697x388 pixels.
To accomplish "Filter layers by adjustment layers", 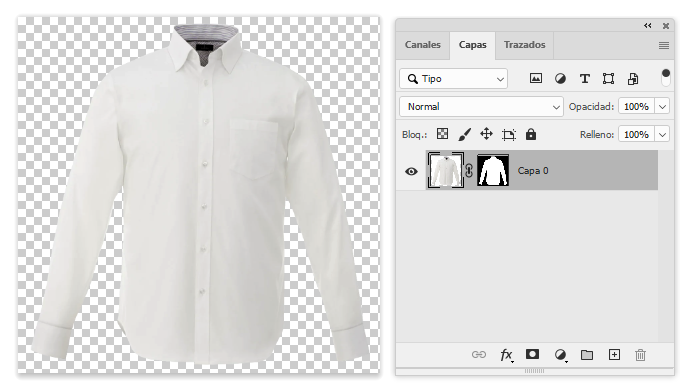I will [x=560, y=79].
